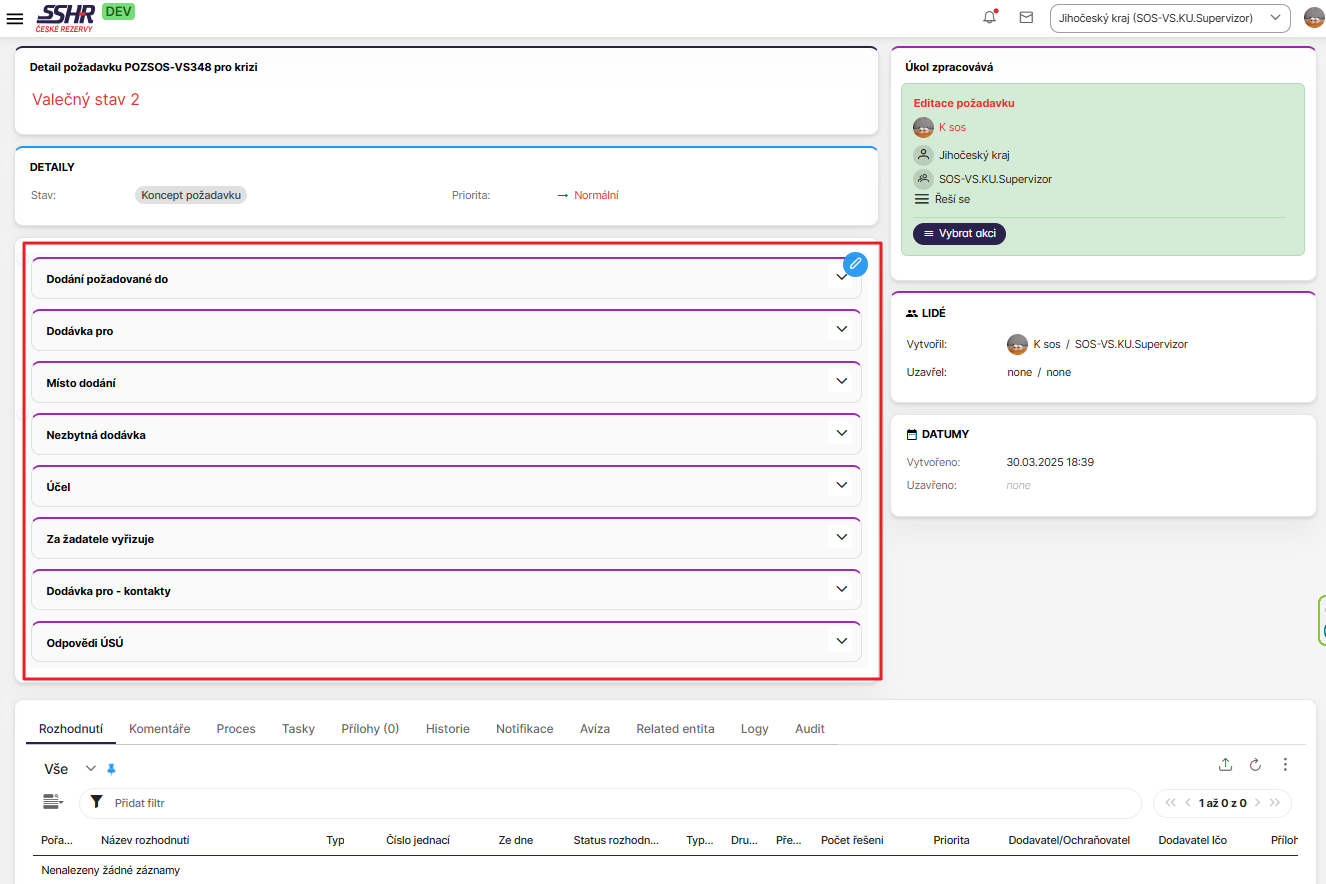
Task: Open the mail envelope icon
Action: tap(1026, 17)
